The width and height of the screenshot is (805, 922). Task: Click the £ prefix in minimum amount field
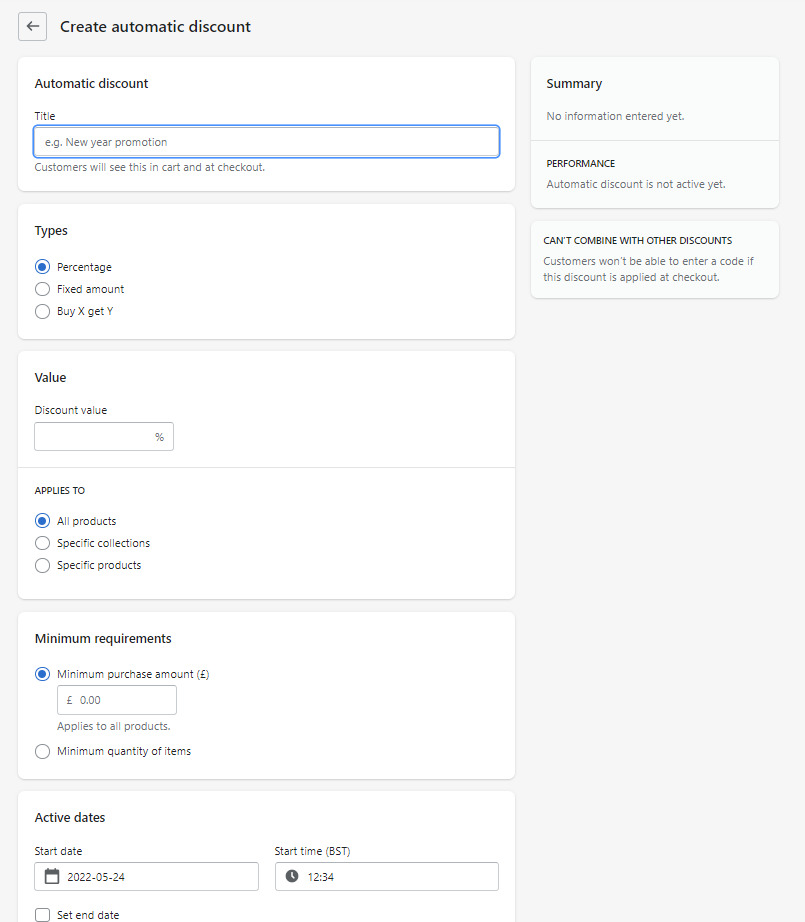pyautogui.click(x=69, y=700)
